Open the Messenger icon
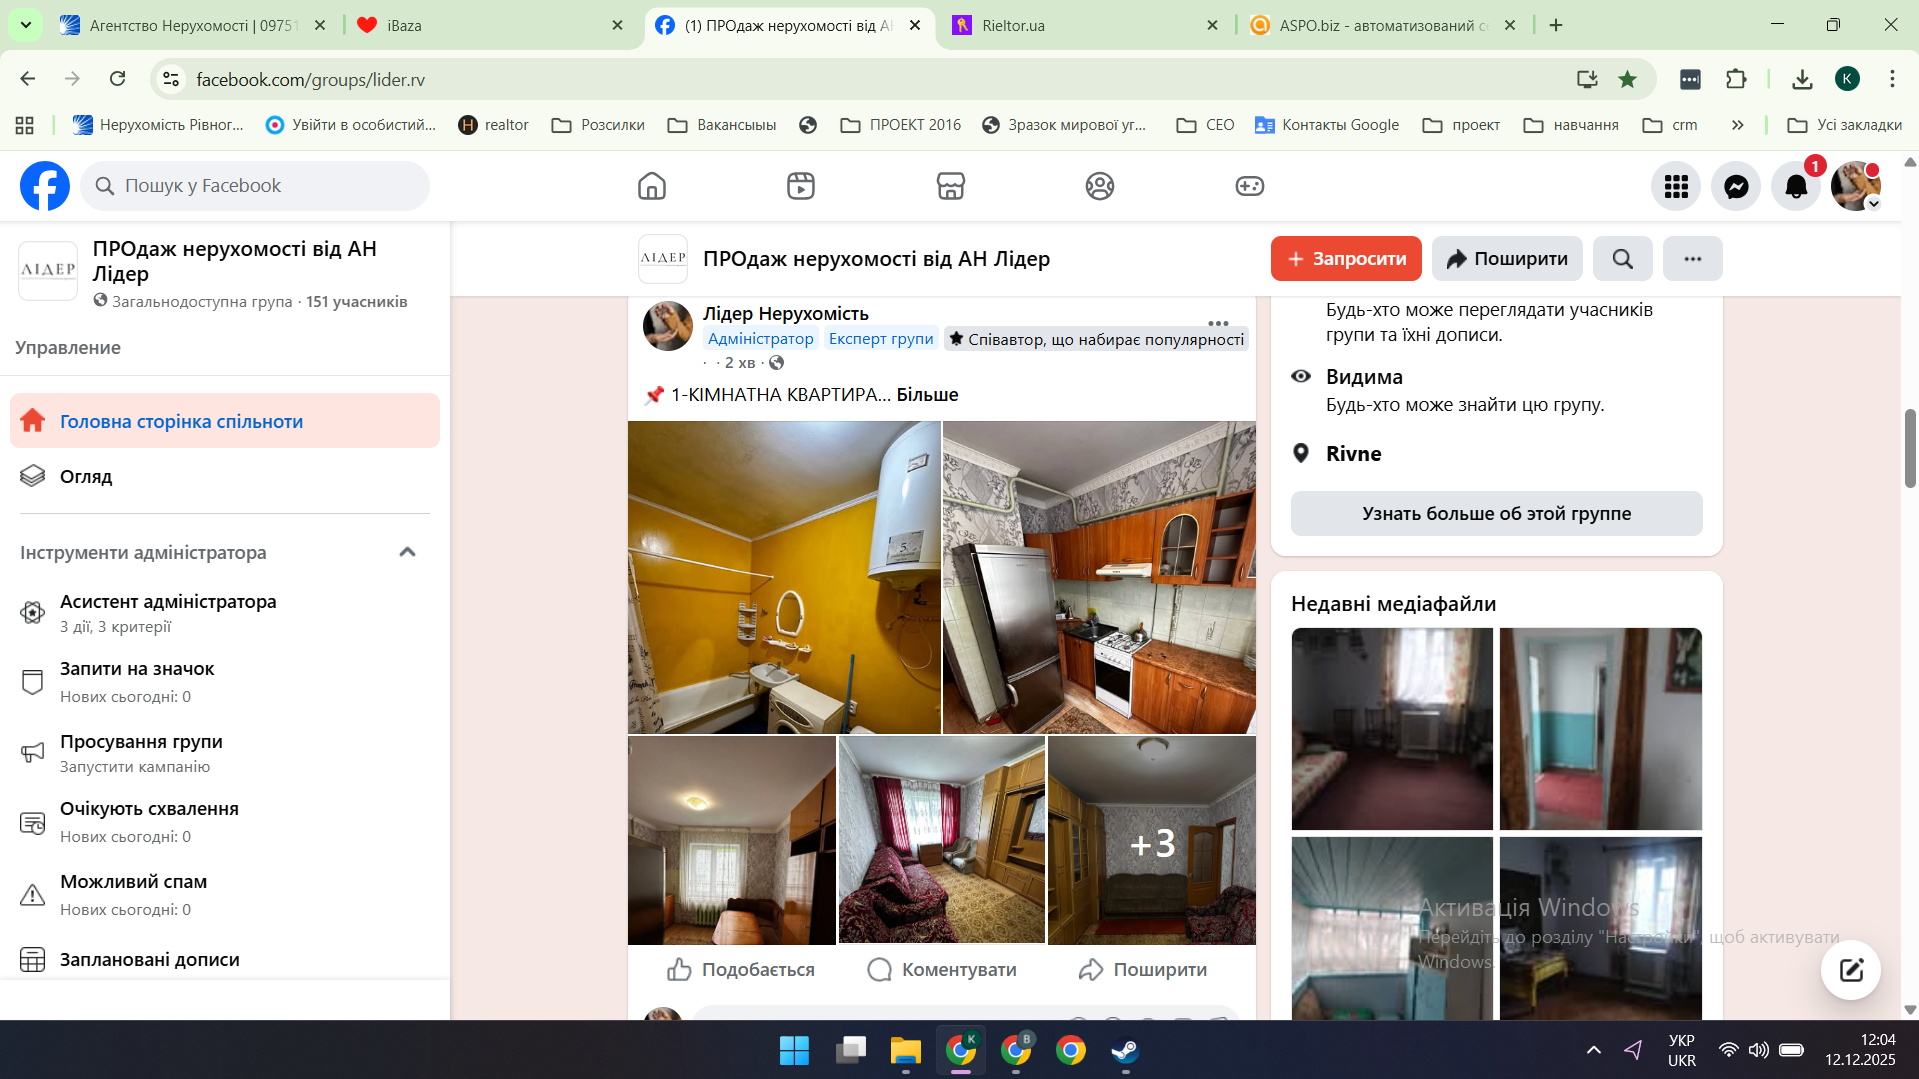The image size is (1919, 1079). tap(1736, 186)
